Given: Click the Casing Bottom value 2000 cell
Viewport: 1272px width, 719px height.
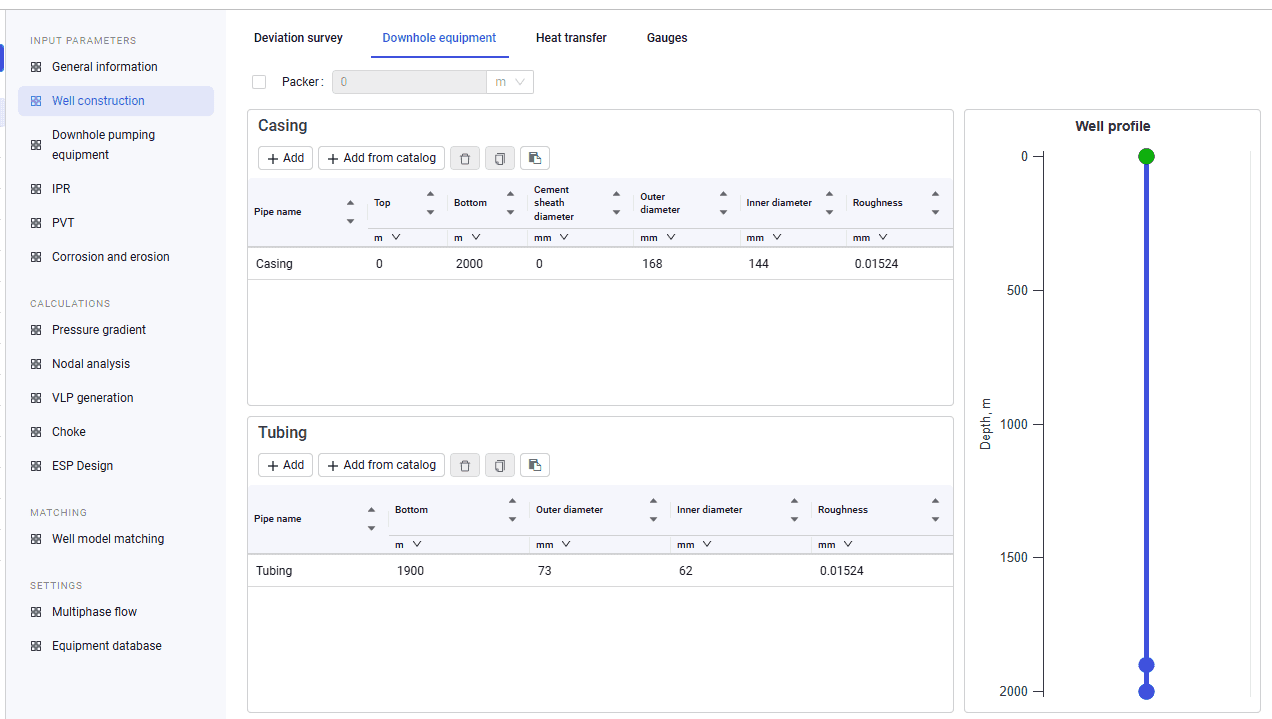Looking at the screenshot, I should (x=487, y=264).
